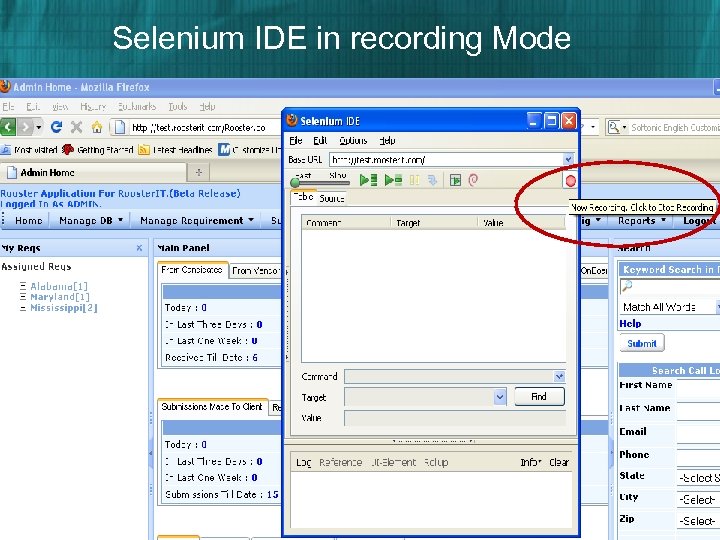The width and height of the screenshot is (720, 540).
Task: Stop loading with Firefox X icon
Action: [x=77, y=127]
